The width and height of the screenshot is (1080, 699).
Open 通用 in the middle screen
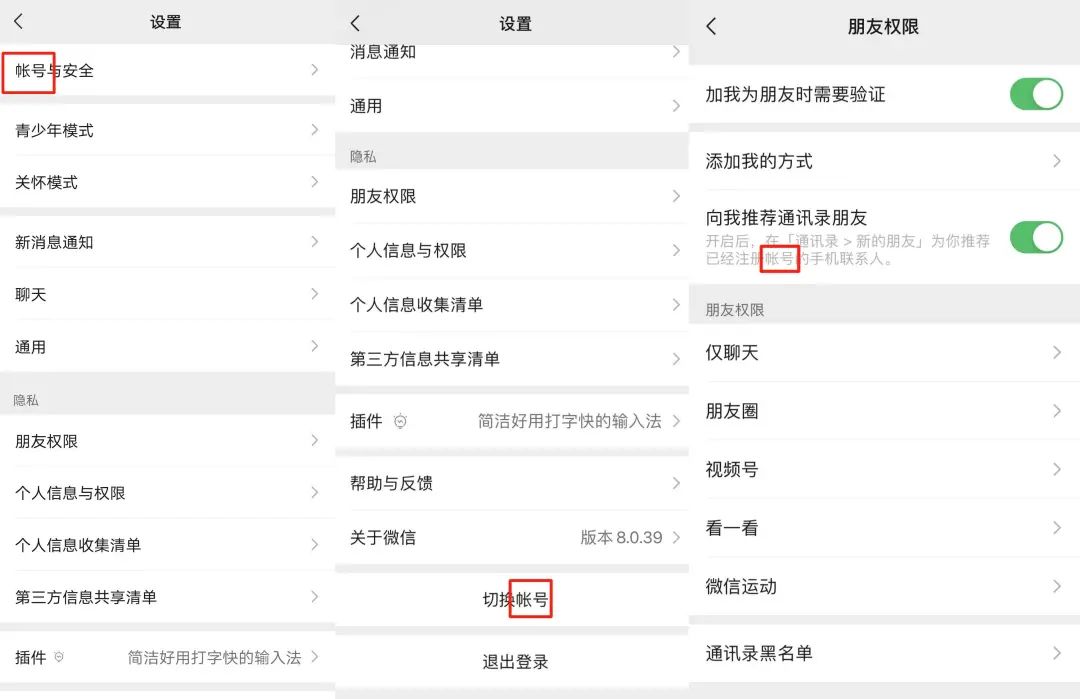click(512, 105)
